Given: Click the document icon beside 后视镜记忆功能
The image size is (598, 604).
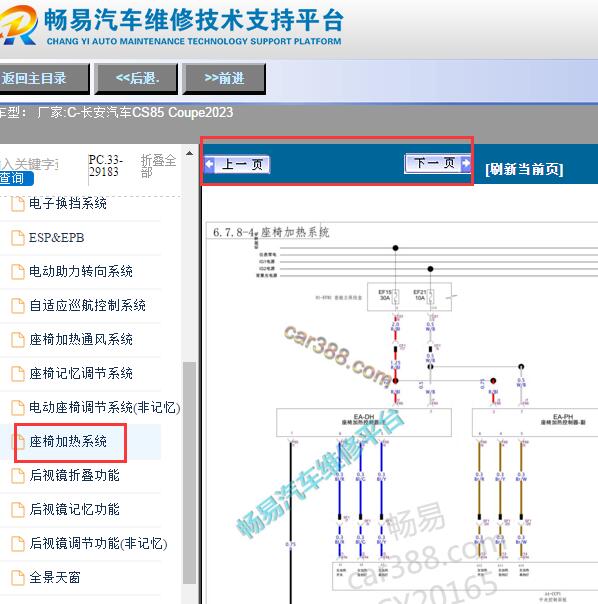Looking at the screenshot, I should pyautogui.click(x=18, y=510).
